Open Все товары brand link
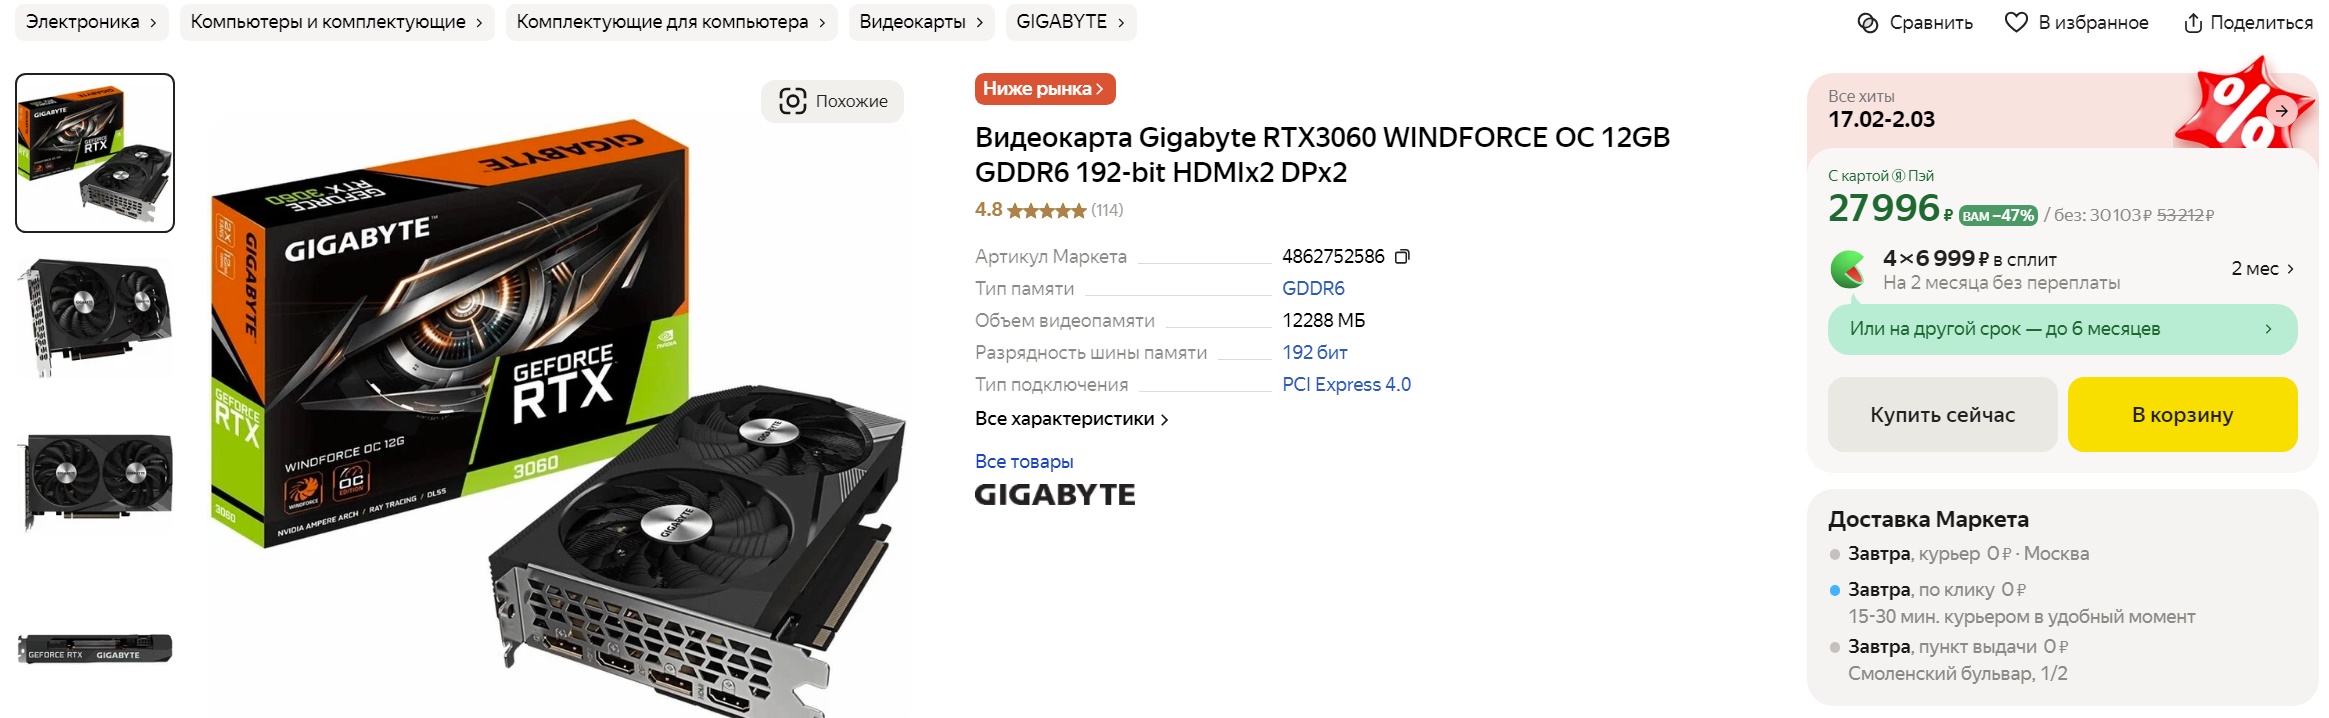 [1024, 462]
